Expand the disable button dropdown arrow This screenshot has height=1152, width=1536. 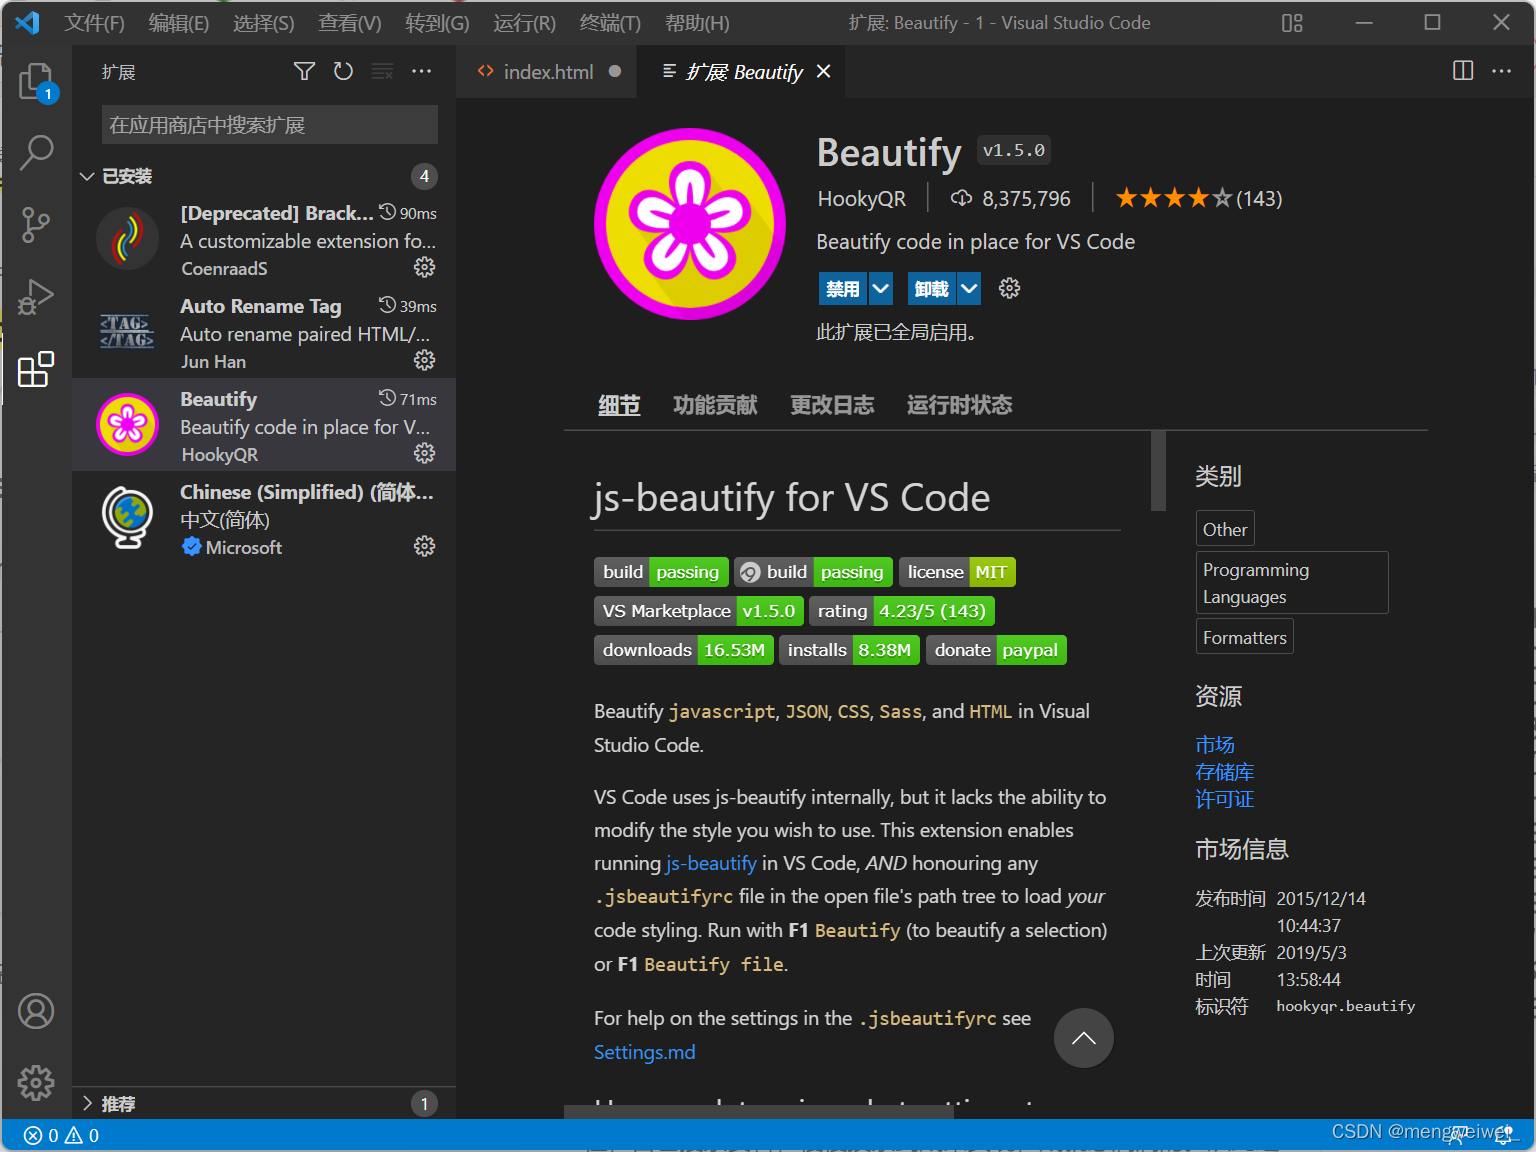(x=881, y=289)
